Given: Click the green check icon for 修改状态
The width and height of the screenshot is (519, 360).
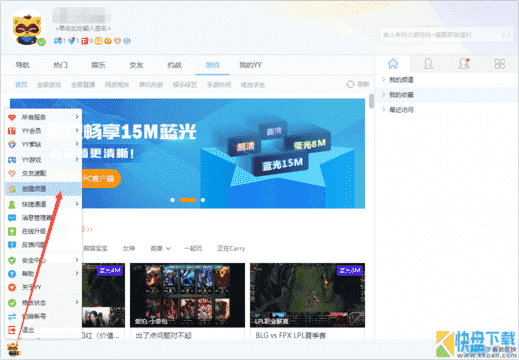Looking at the screenshot, I should pos(12,303).
